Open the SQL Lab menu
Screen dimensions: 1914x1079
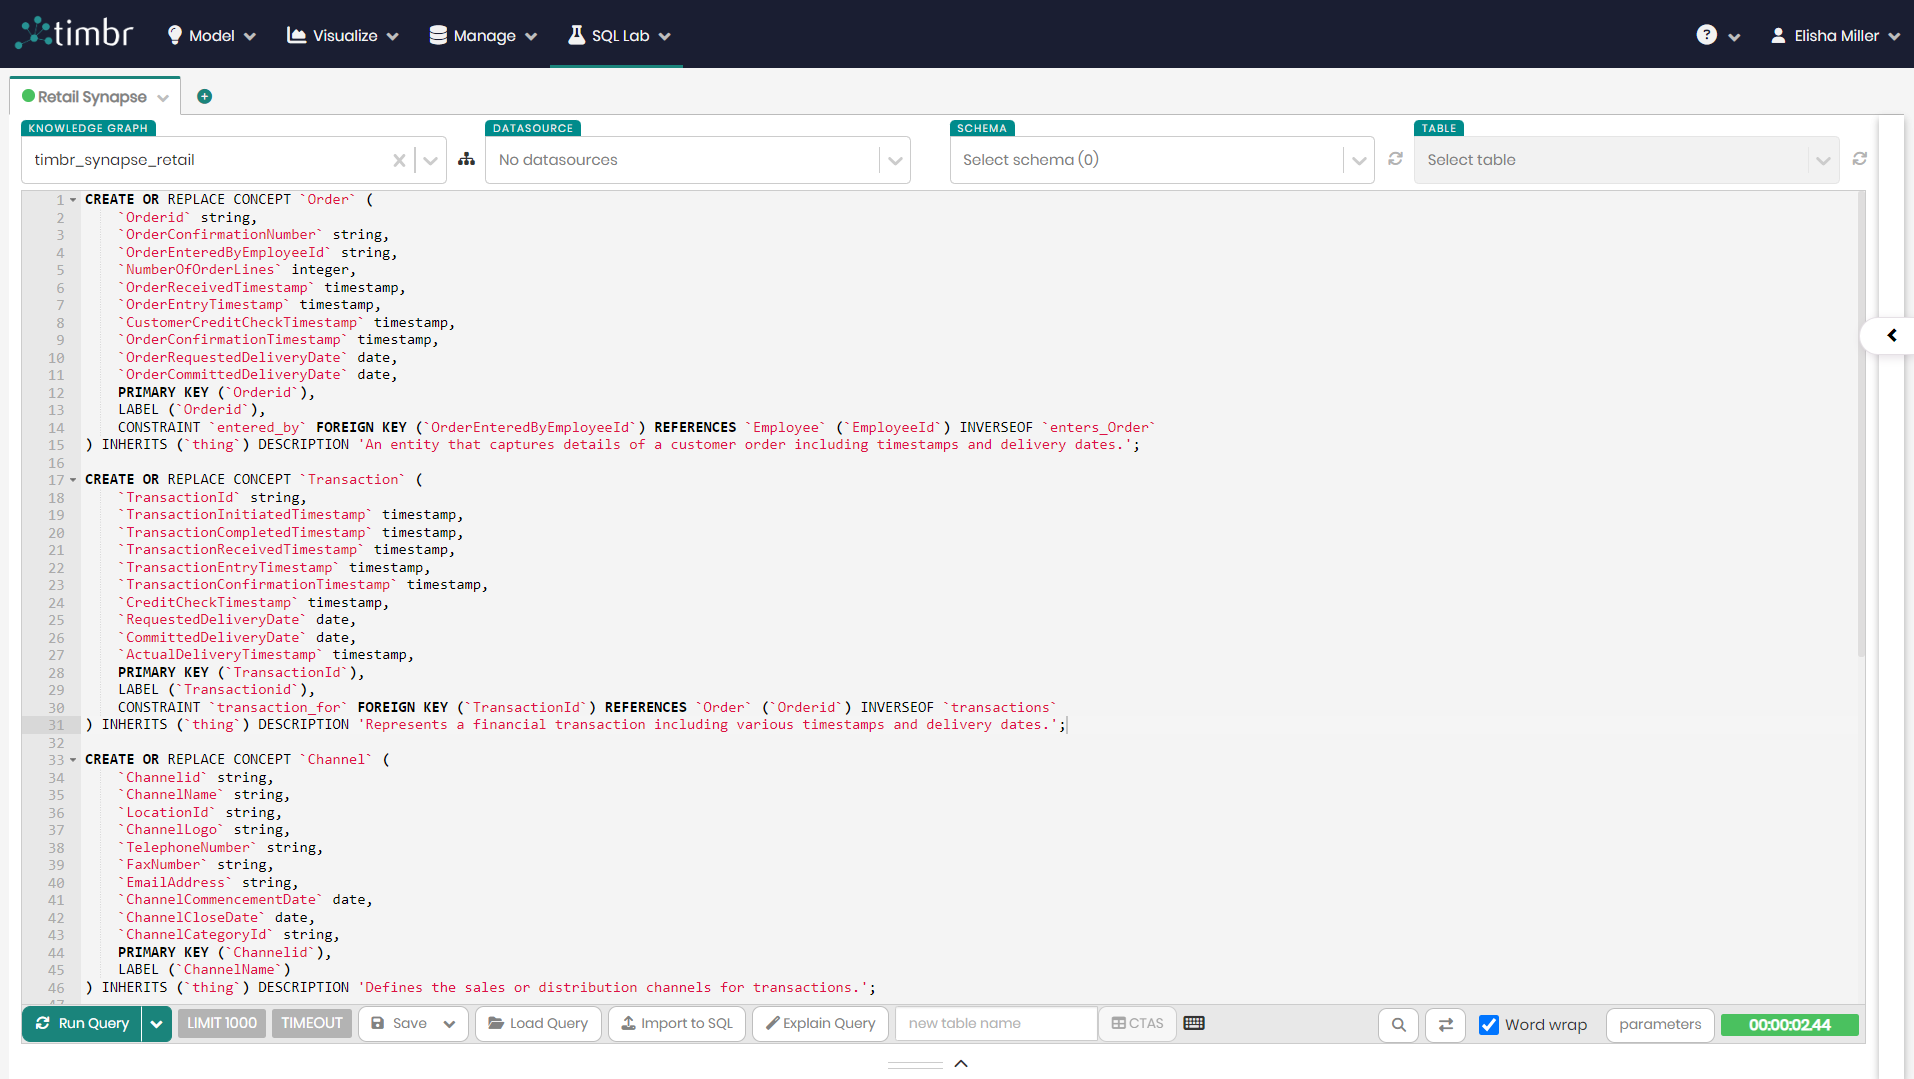pyautogui.click(x=619, y=35)
